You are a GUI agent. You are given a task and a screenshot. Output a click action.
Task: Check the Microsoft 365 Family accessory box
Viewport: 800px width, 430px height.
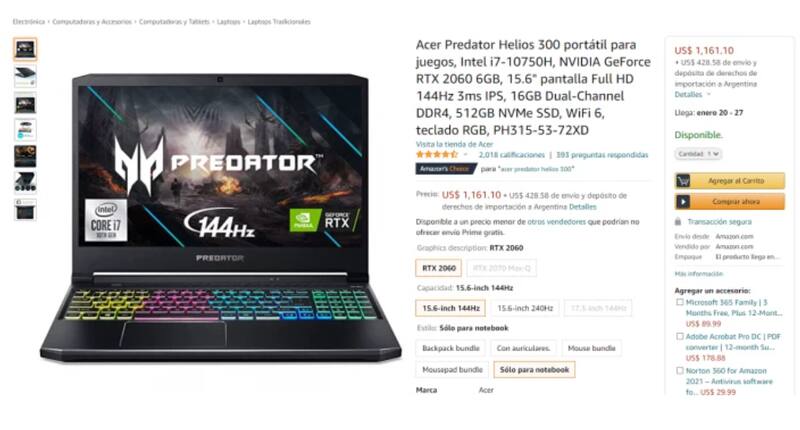[680, 302]
